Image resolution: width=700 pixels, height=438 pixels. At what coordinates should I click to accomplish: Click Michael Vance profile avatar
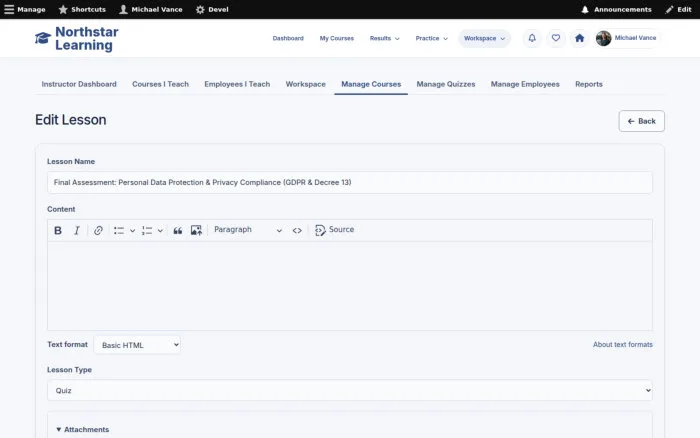tap(604, 38)
